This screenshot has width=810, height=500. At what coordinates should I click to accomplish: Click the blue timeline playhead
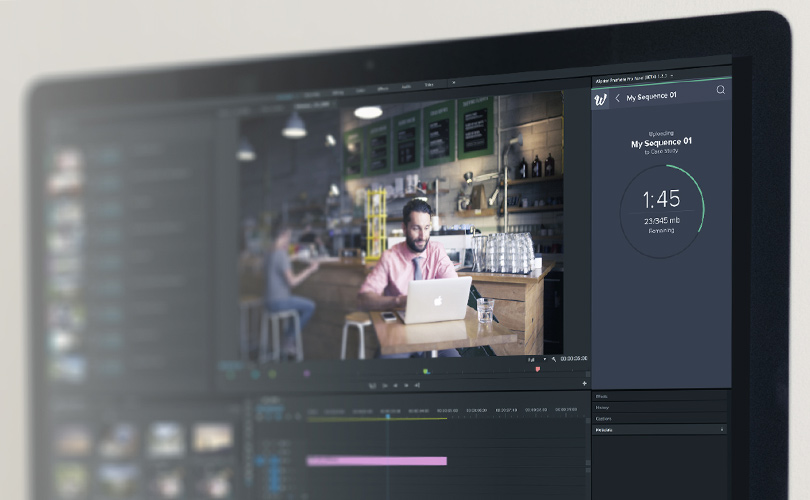click(388, 416)
